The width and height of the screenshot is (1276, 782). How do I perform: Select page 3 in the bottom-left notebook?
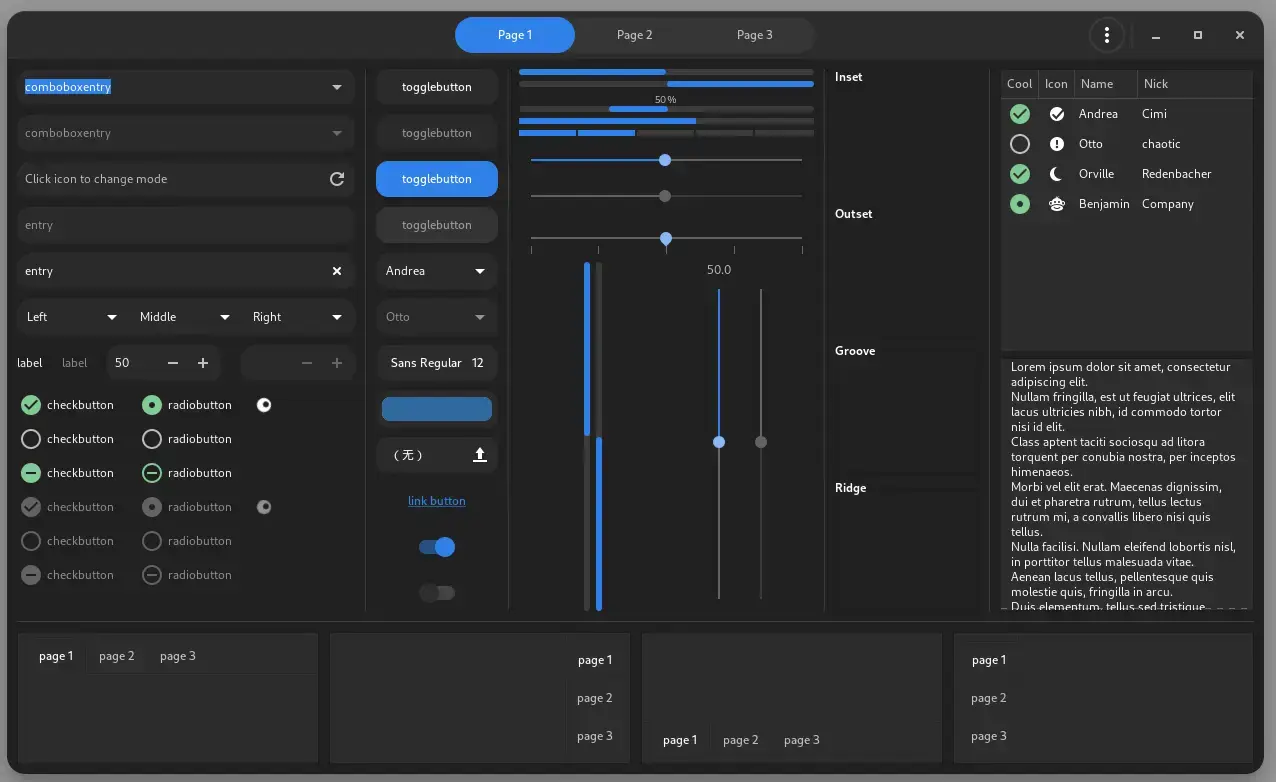[177, 656]
